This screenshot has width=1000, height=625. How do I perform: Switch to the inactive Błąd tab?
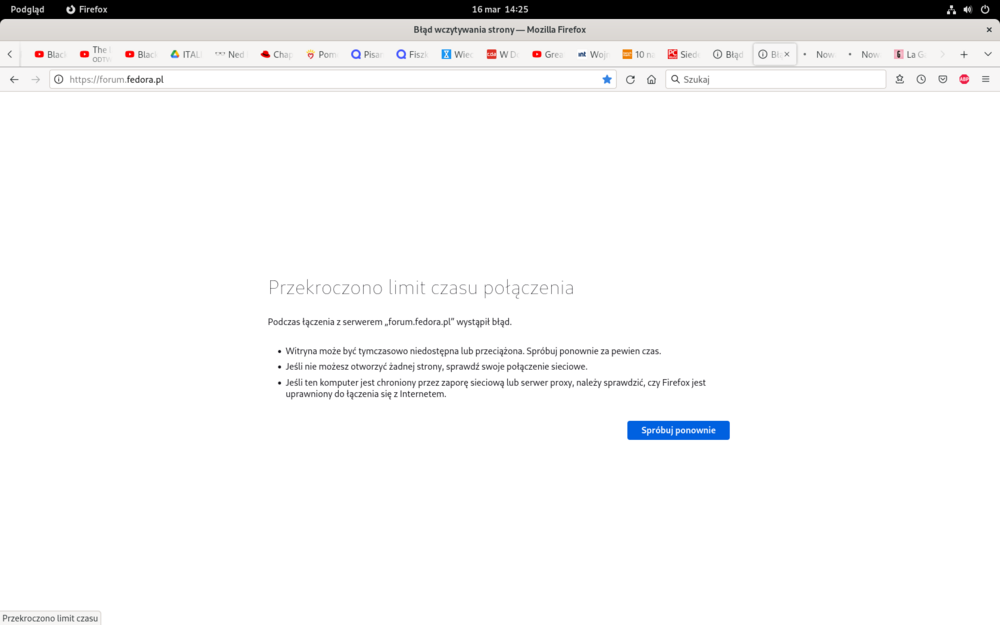728,55
